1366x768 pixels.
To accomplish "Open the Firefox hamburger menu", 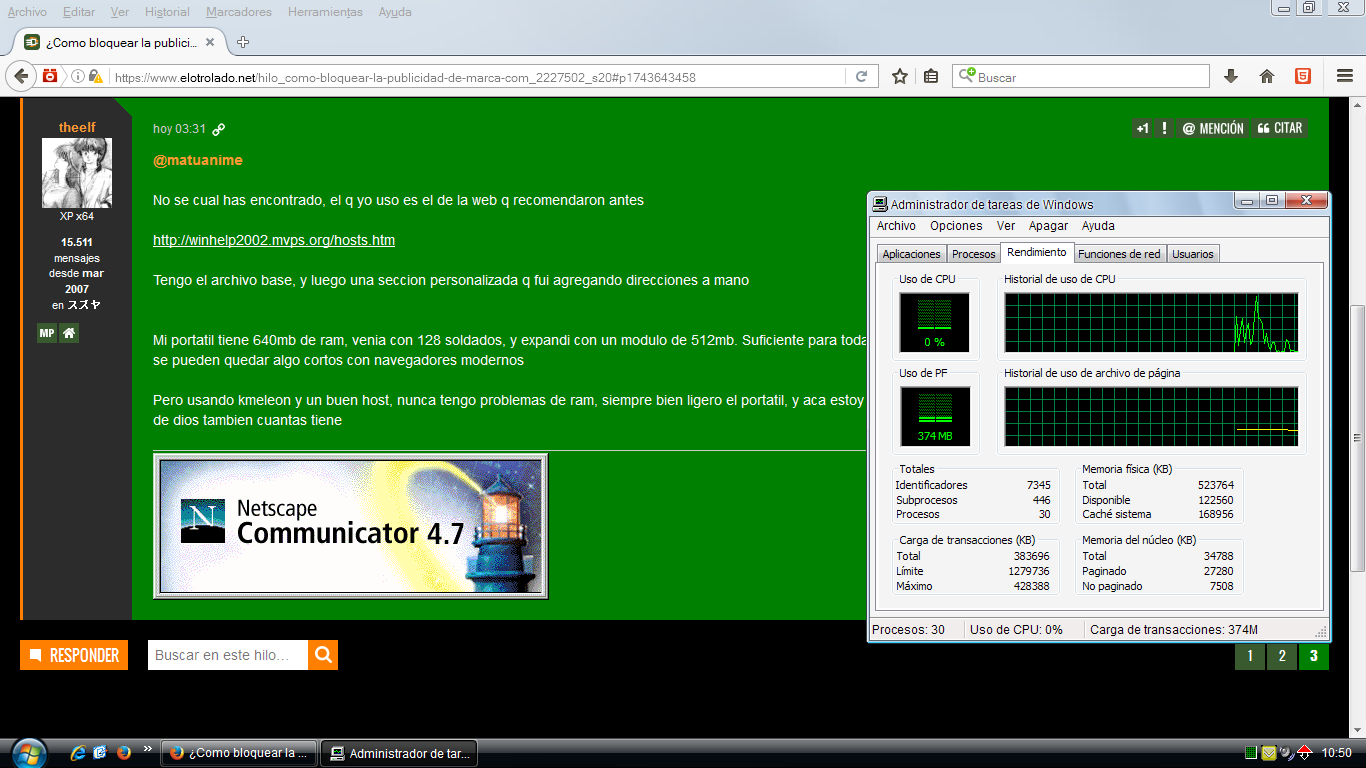I will [x=1345, y=76].
